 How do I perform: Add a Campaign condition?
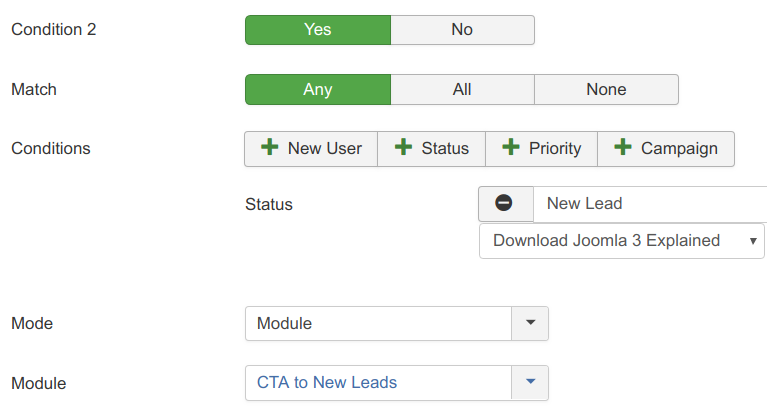pos(666,149)
